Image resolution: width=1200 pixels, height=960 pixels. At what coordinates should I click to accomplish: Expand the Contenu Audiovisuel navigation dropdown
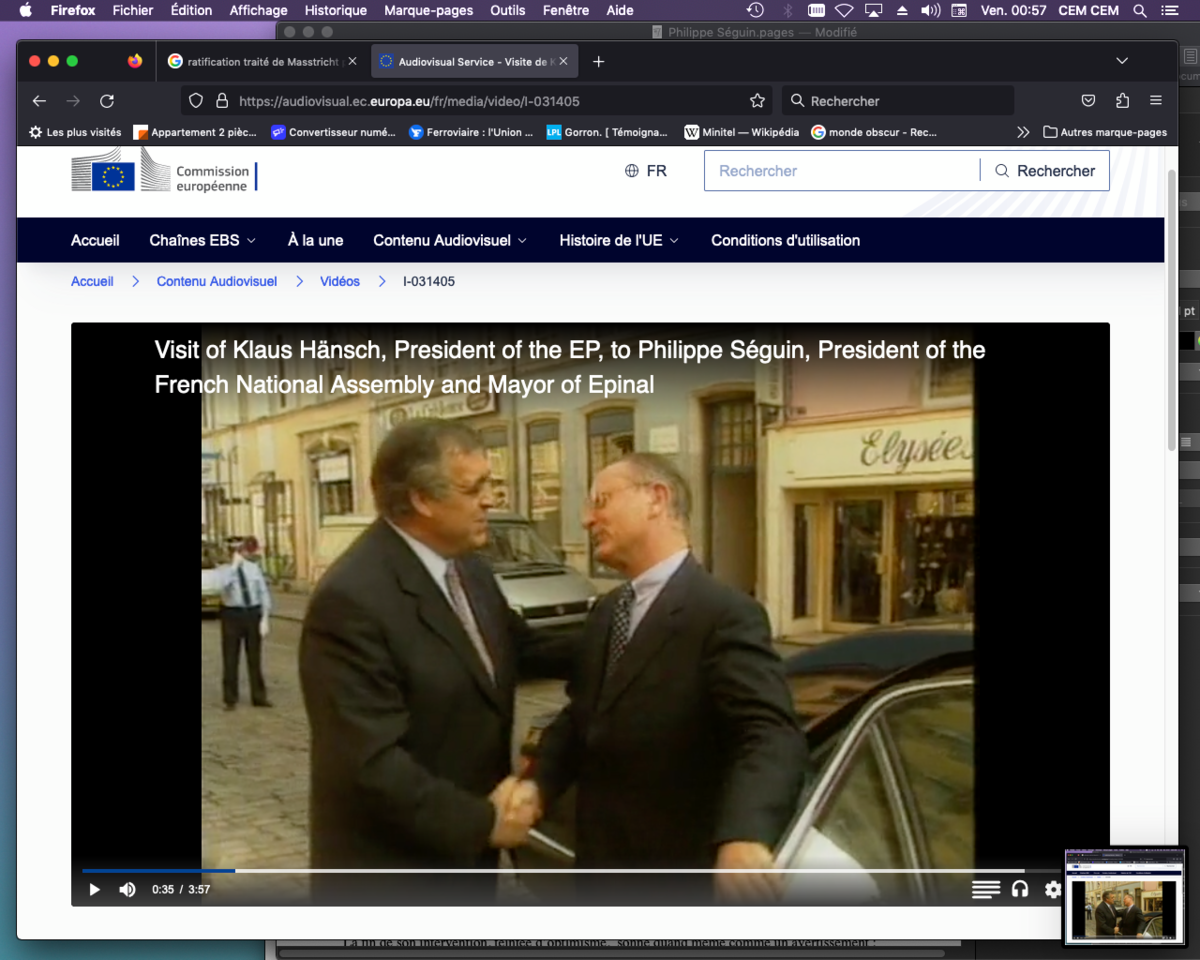[x=450, y=240]
